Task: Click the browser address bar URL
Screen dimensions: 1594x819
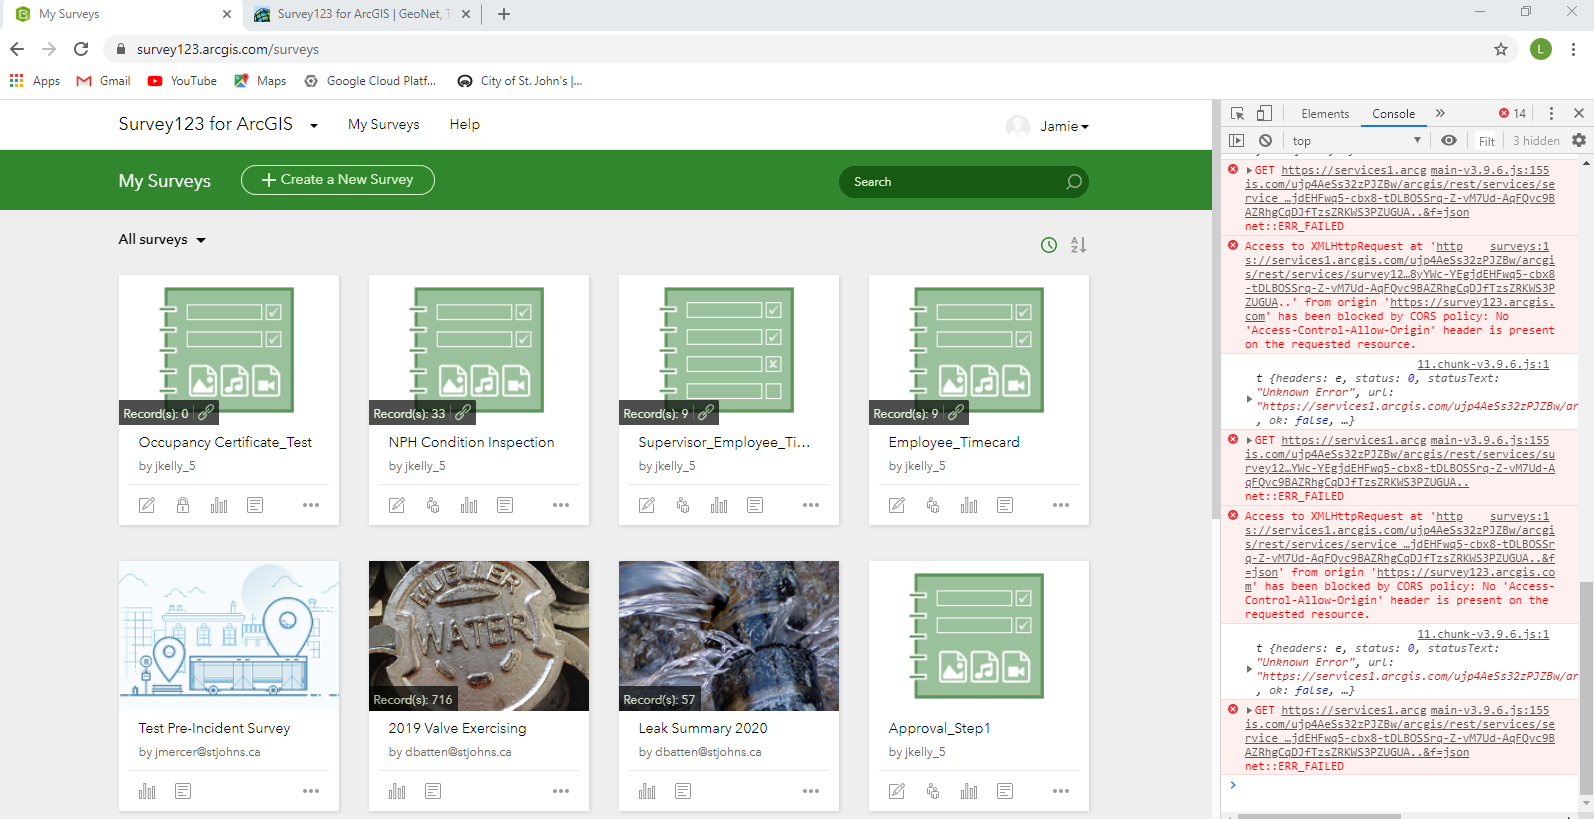Action: pyautogui.click(x=228, y=49)
